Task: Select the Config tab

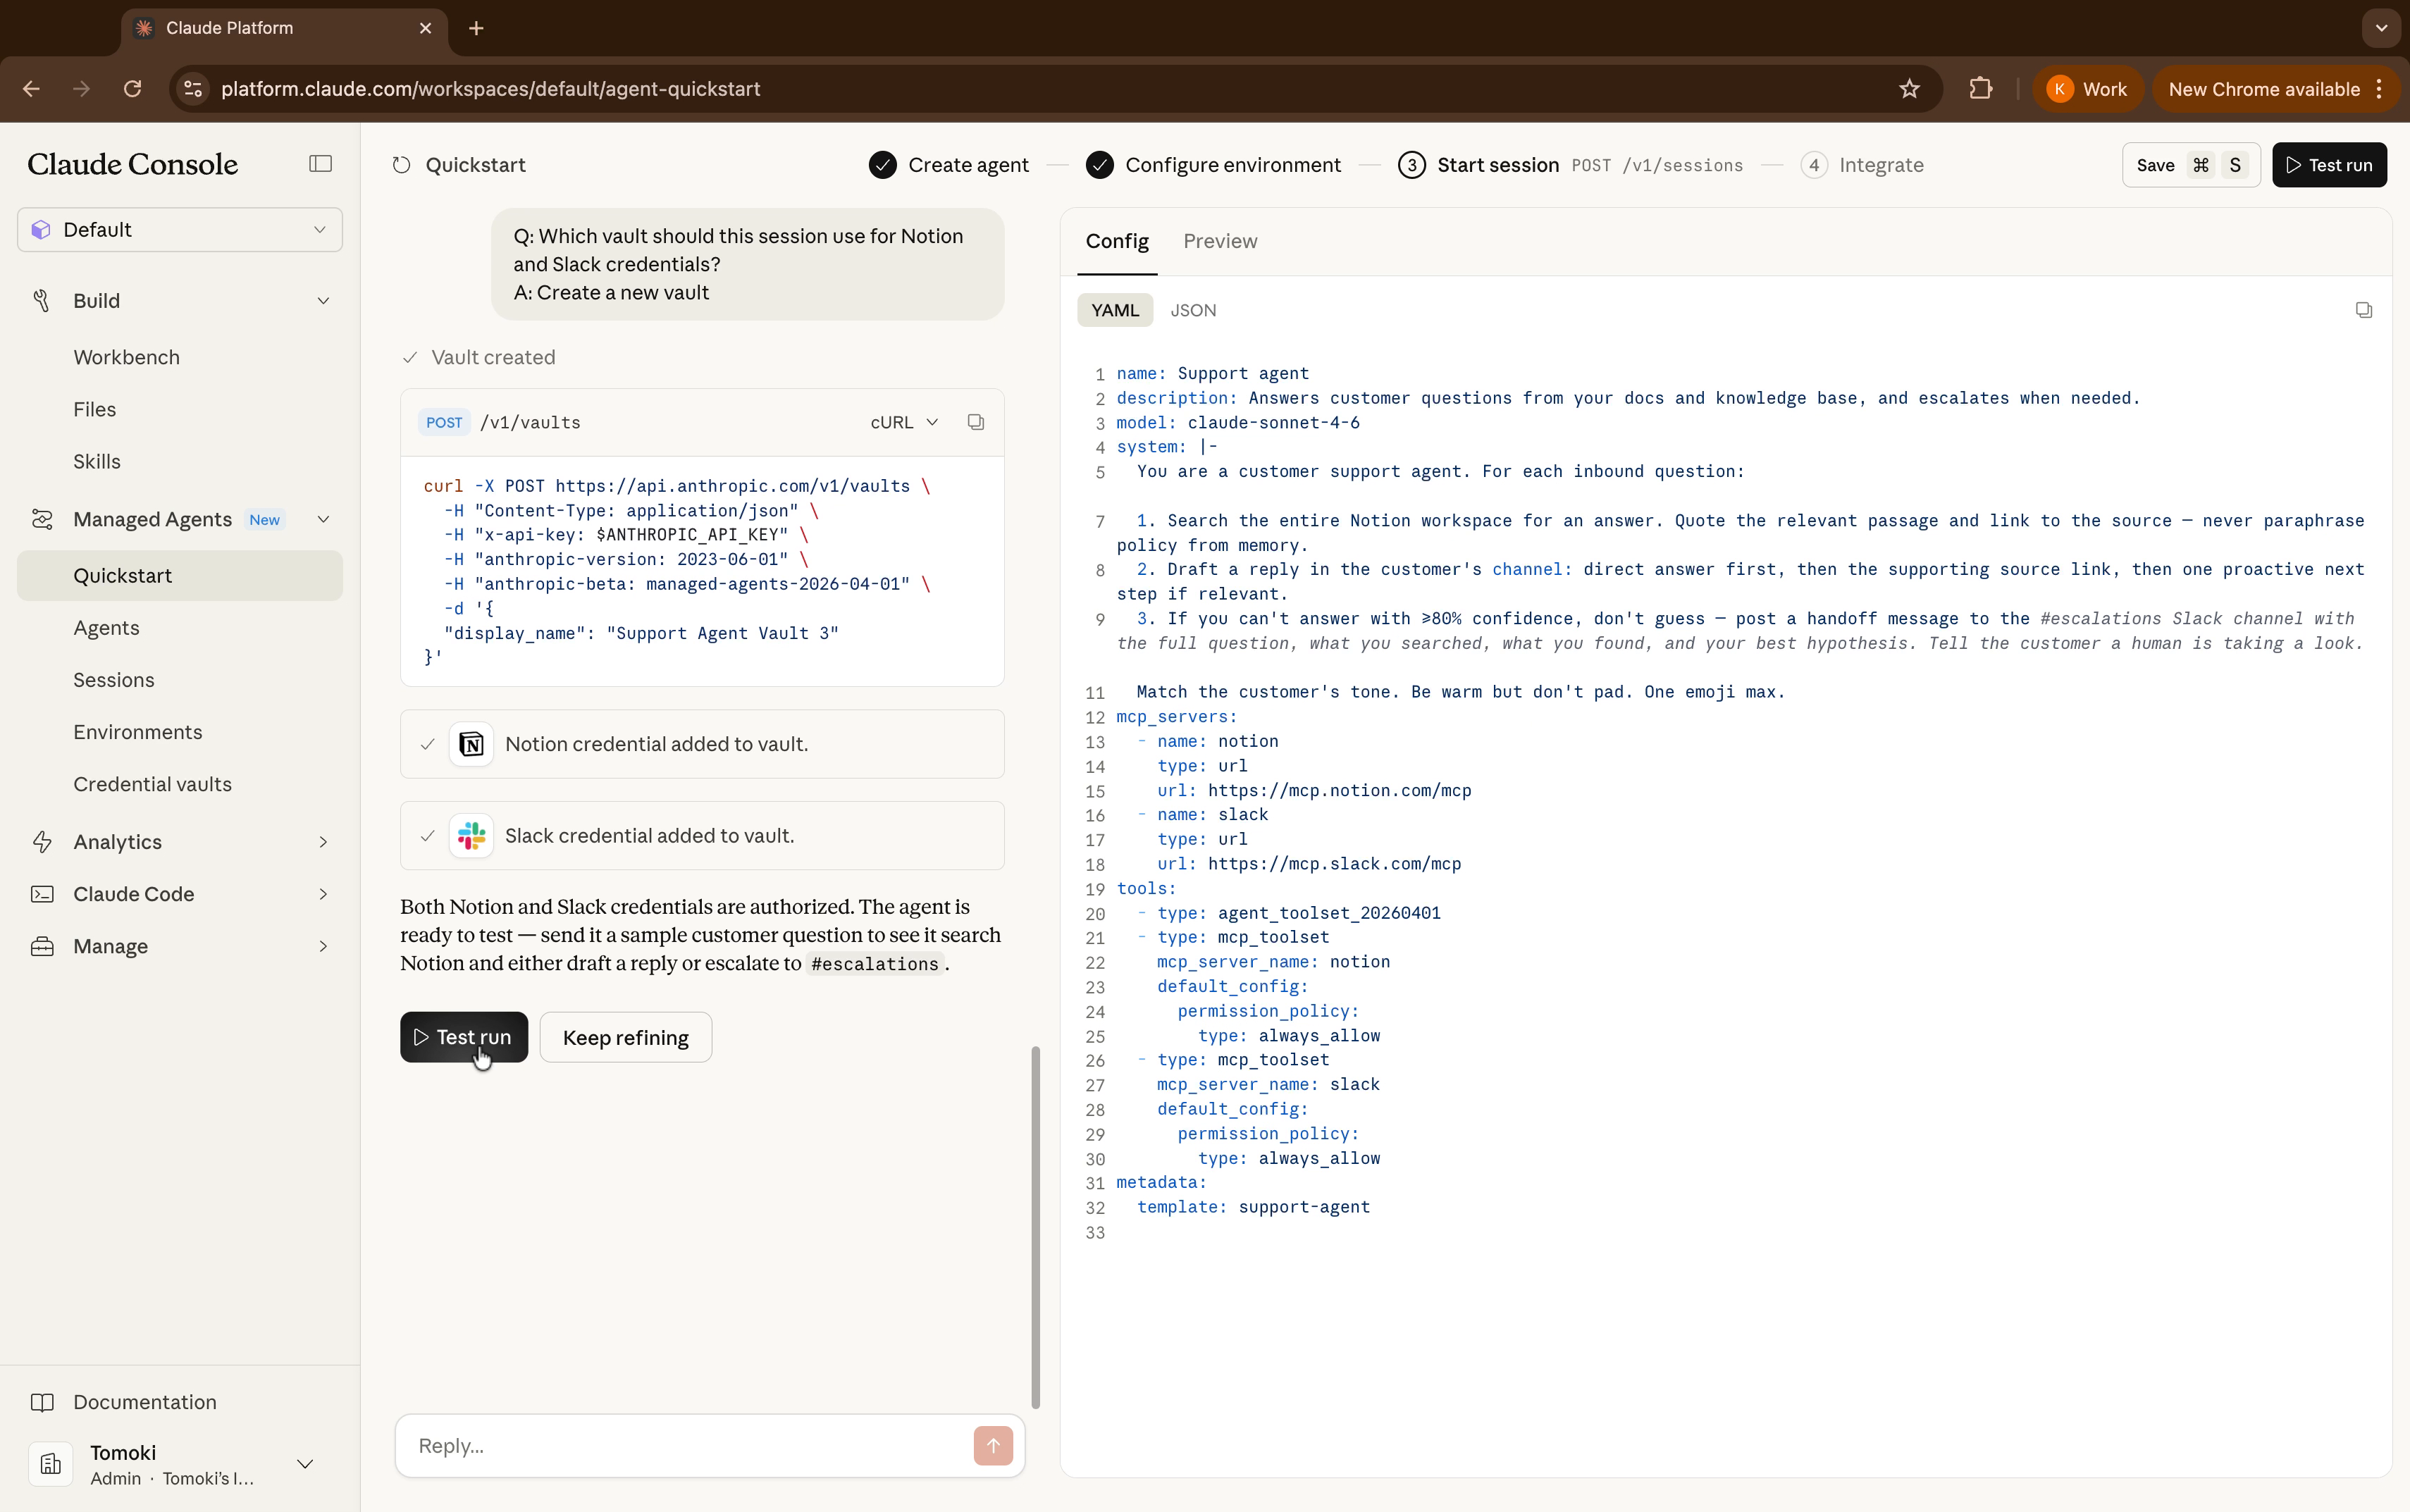Action: coord(1117,241)
